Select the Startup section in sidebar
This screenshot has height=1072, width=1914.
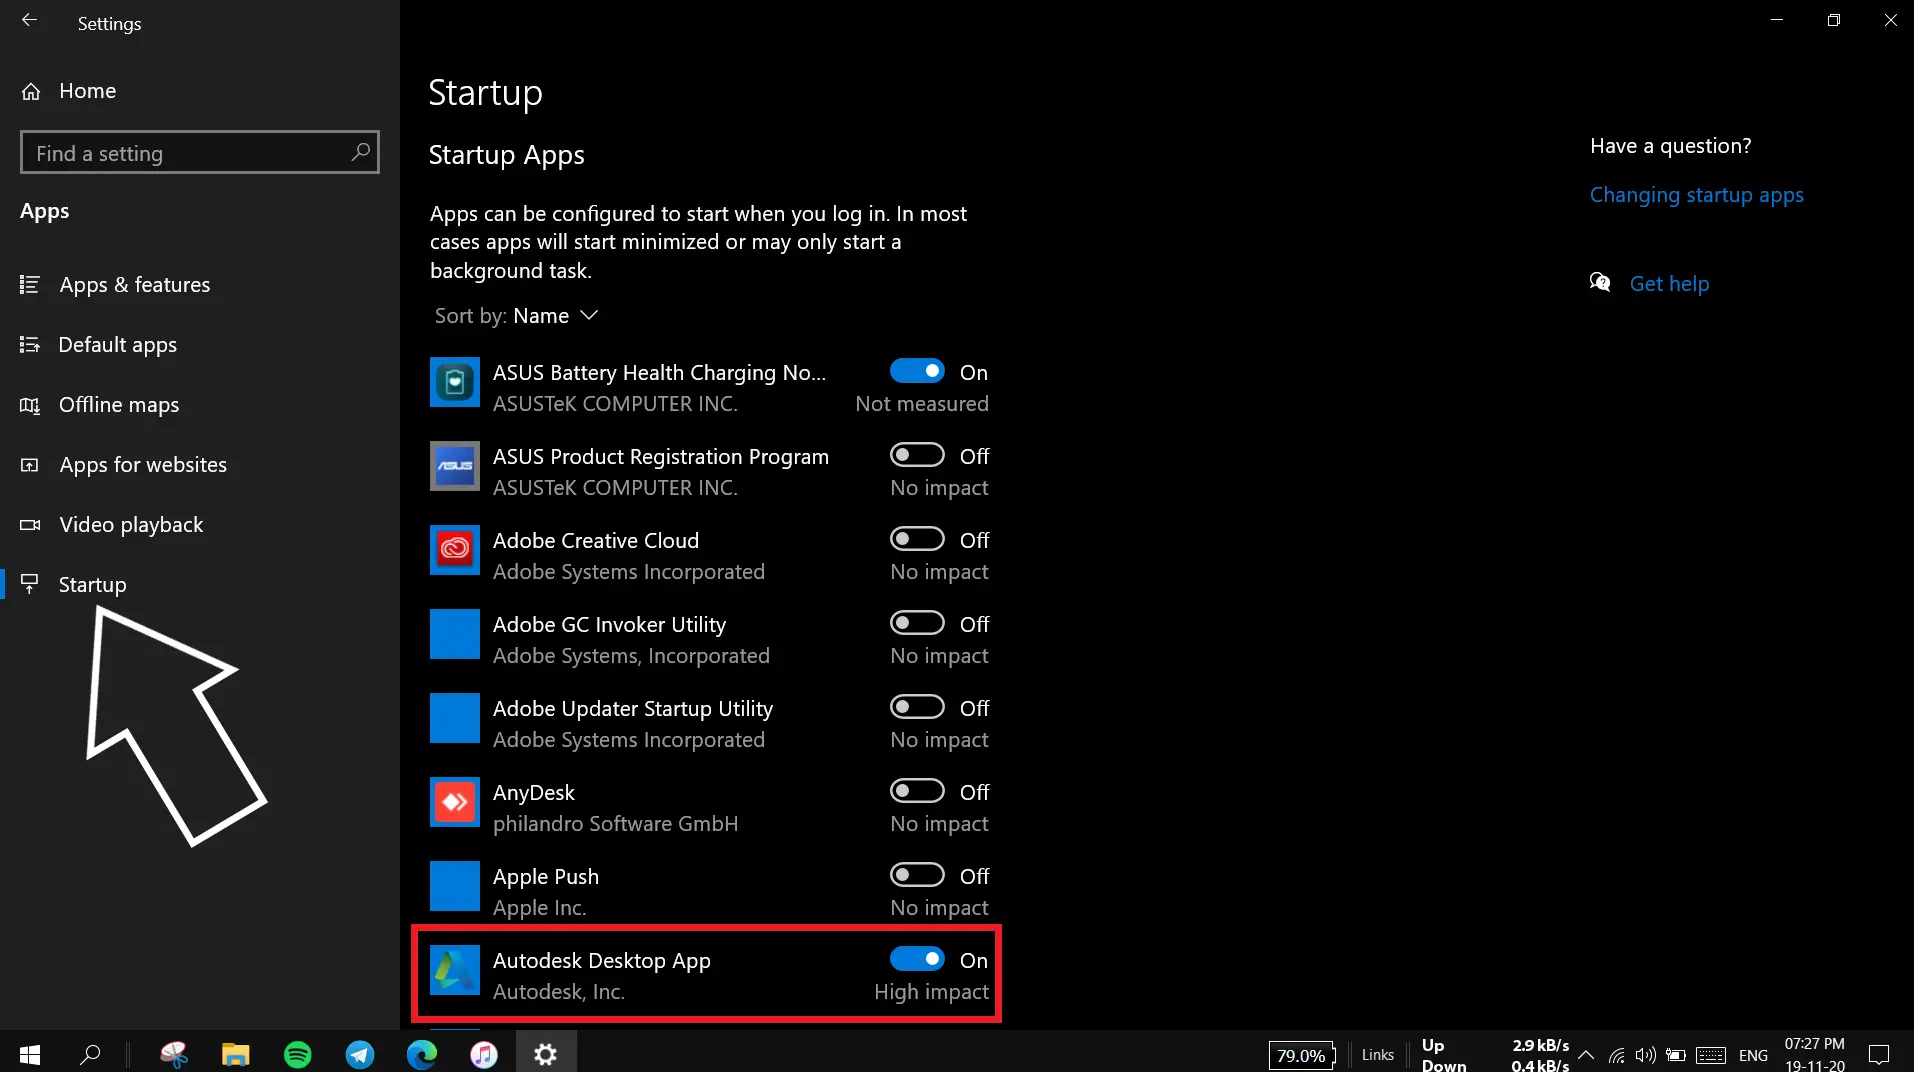[92, 585]
